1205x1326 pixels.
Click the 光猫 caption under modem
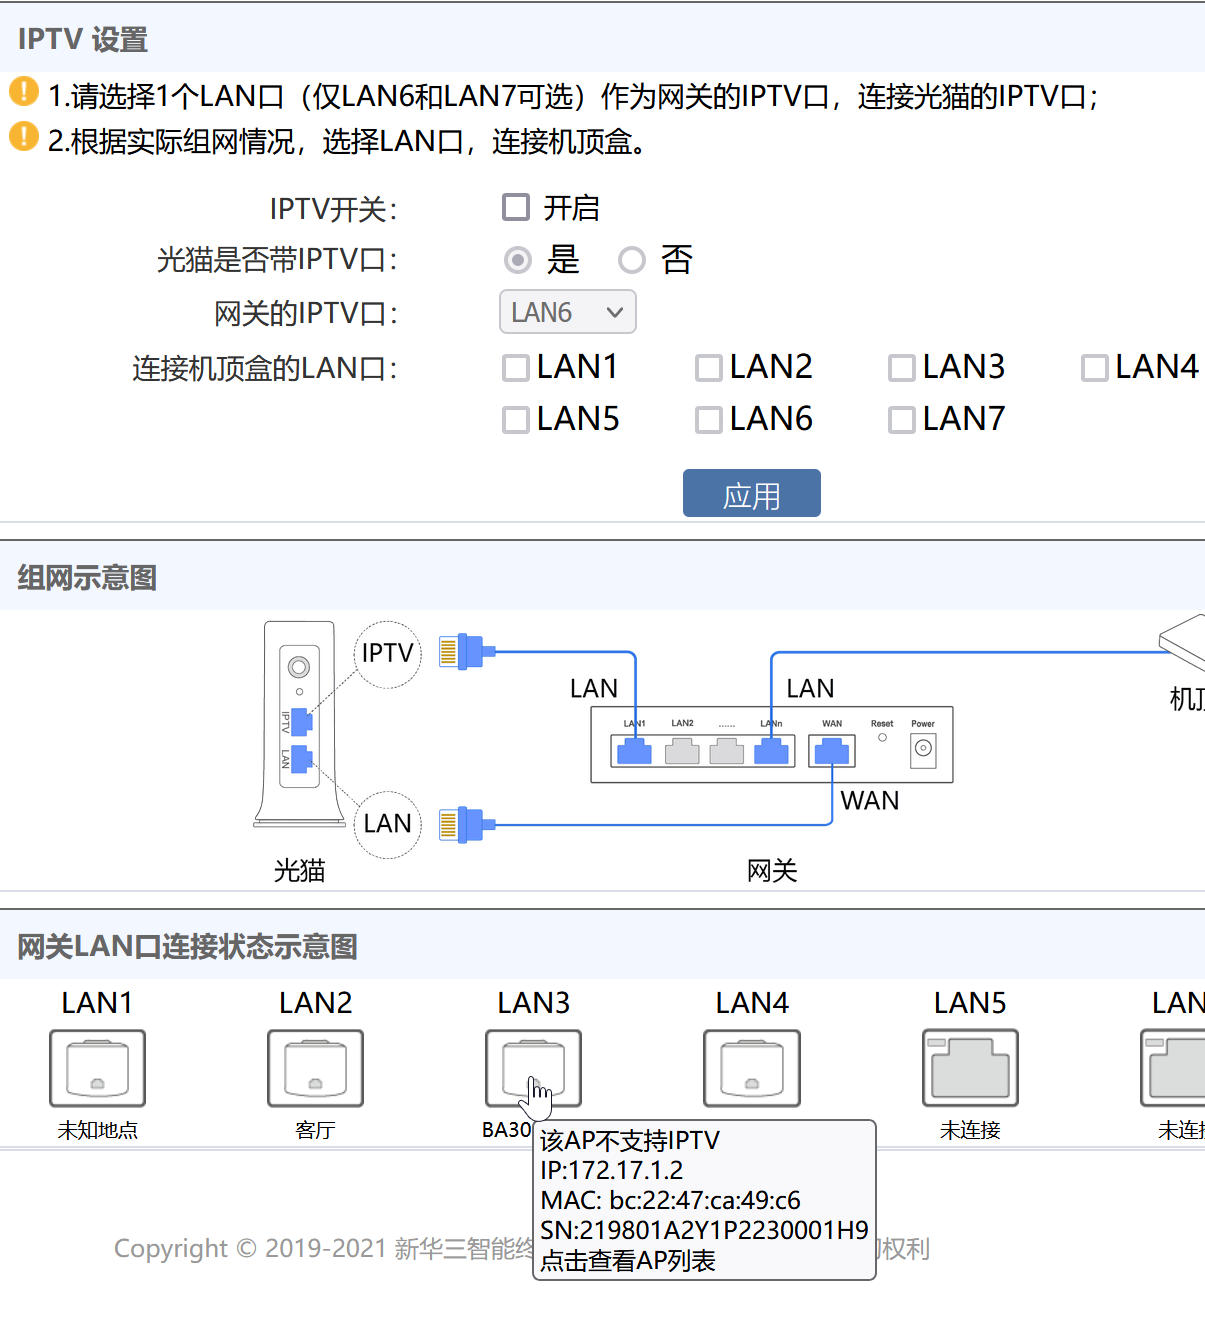(300, 870)
